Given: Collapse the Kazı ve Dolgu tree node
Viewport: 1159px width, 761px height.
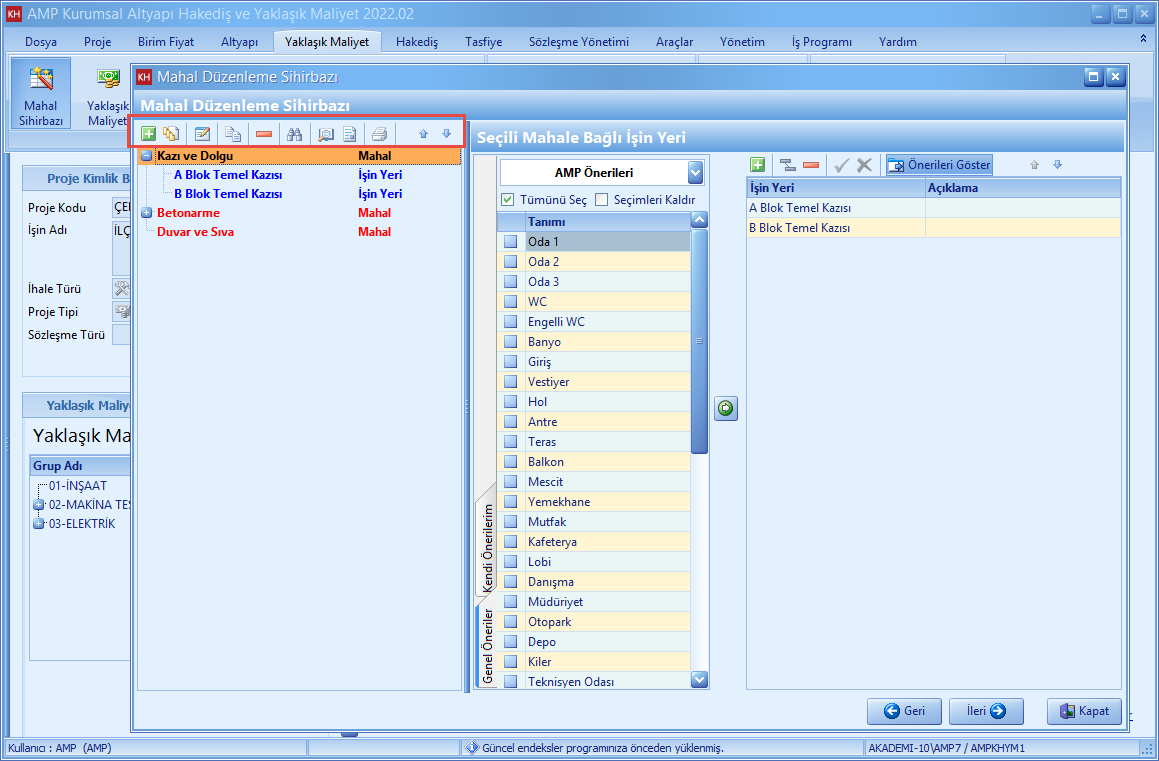Looking at the screenshot, I should click(146, 156).
